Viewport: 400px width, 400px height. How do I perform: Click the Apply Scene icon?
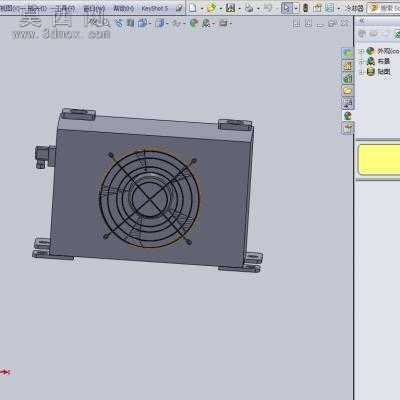(206, 23)
